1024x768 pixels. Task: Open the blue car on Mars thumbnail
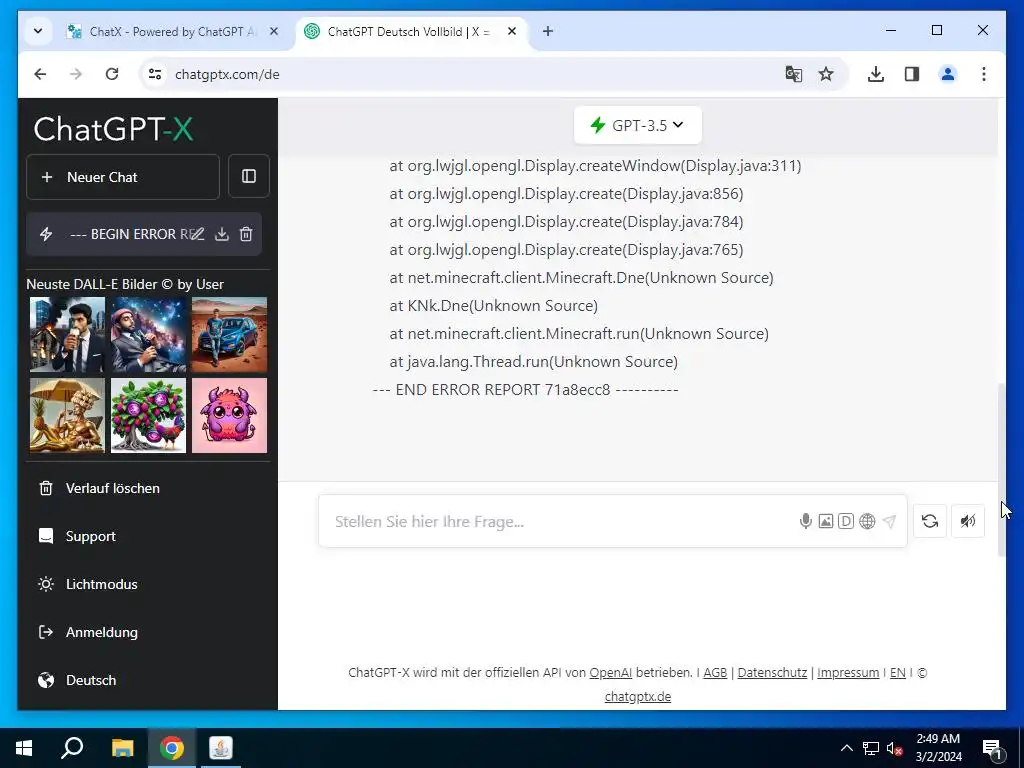[x=229, y=334]
